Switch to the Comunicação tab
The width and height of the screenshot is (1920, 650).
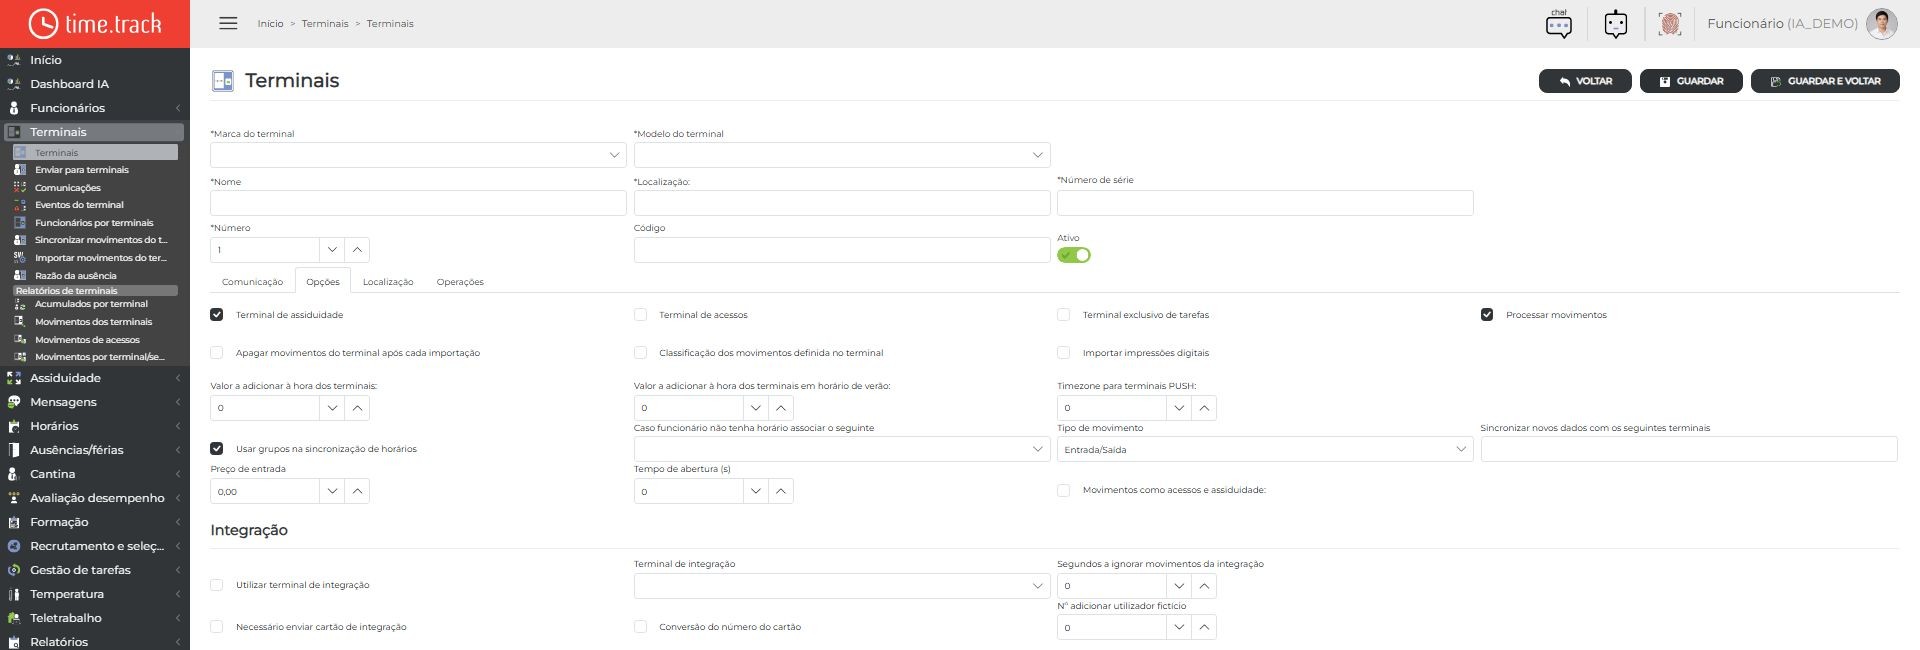[x=253, y=282]
